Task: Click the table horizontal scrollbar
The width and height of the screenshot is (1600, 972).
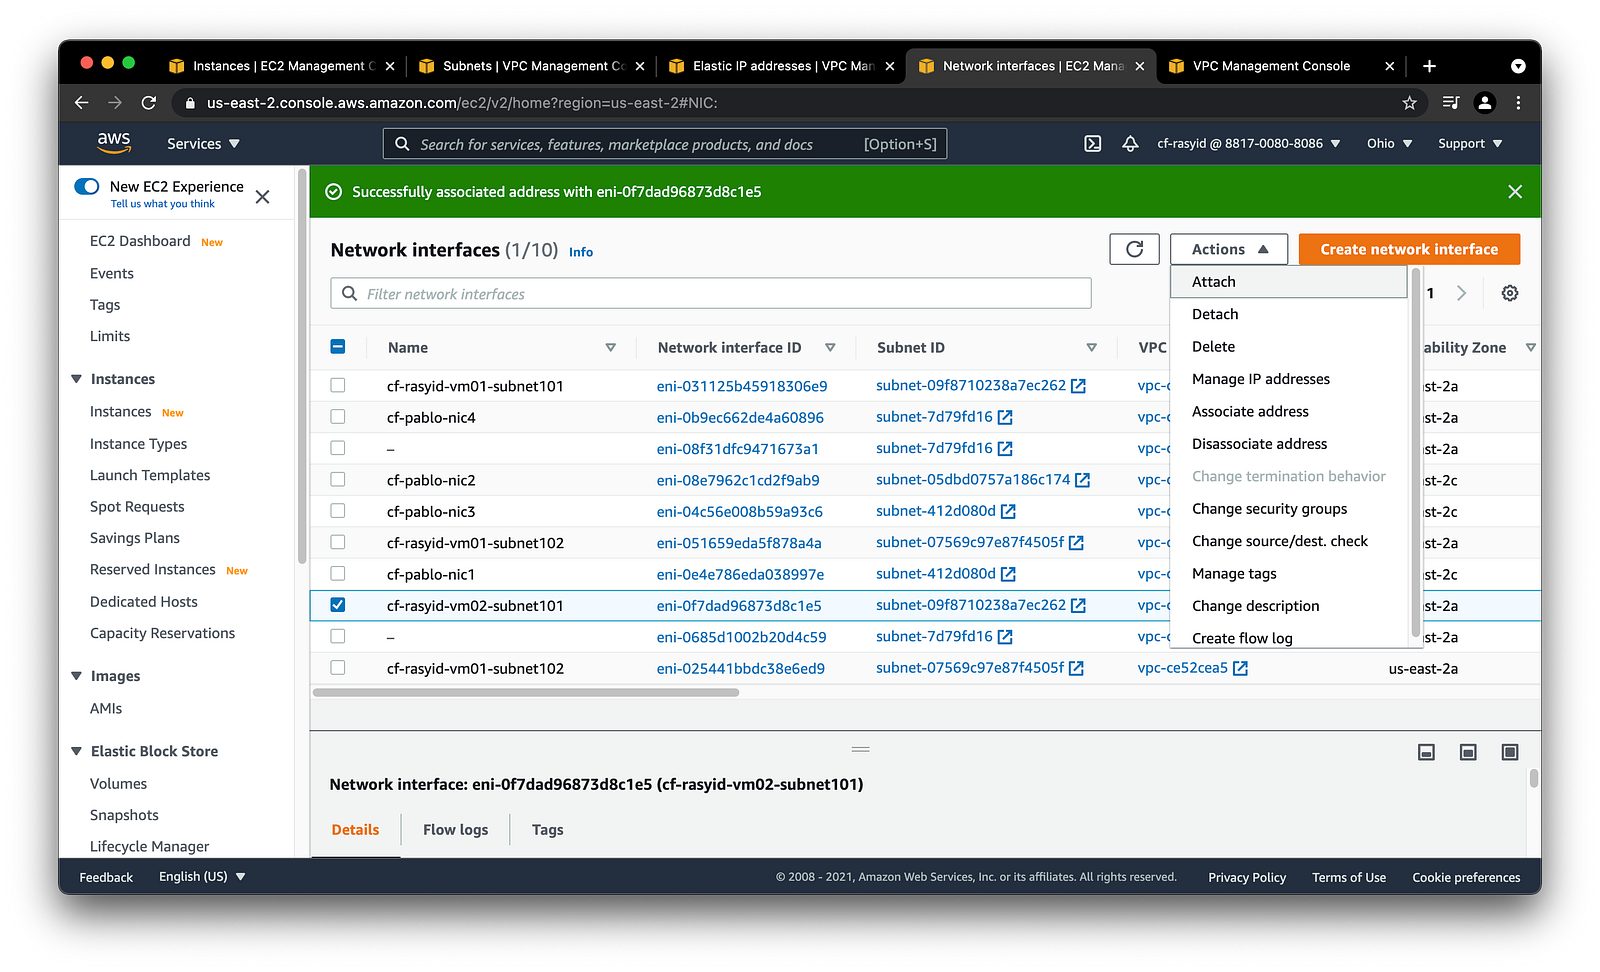Action: pos(526,692)
